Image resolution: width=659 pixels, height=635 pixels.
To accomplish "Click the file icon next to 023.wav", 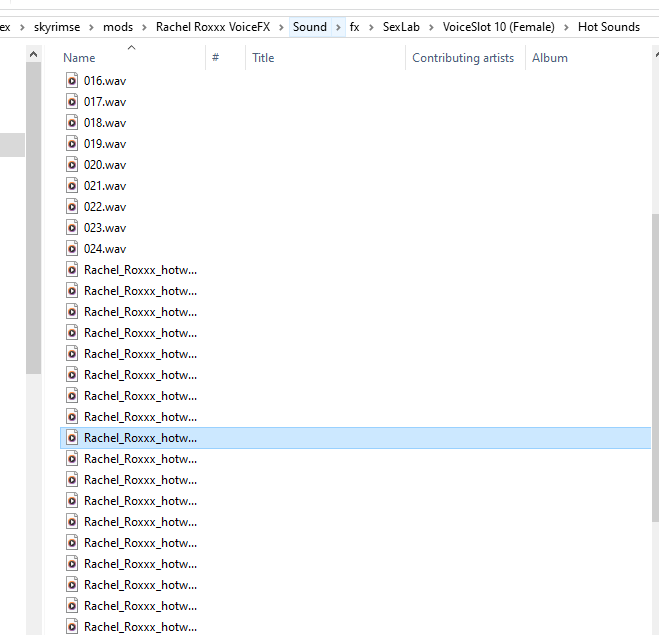I will coord(72,227).
